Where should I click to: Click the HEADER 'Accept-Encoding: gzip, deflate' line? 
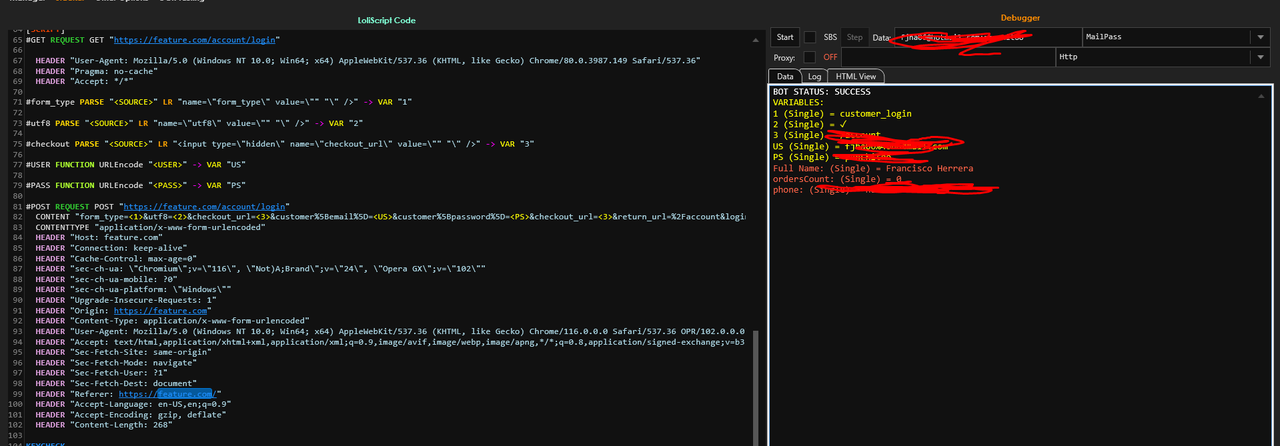click(x=130, y=414)
